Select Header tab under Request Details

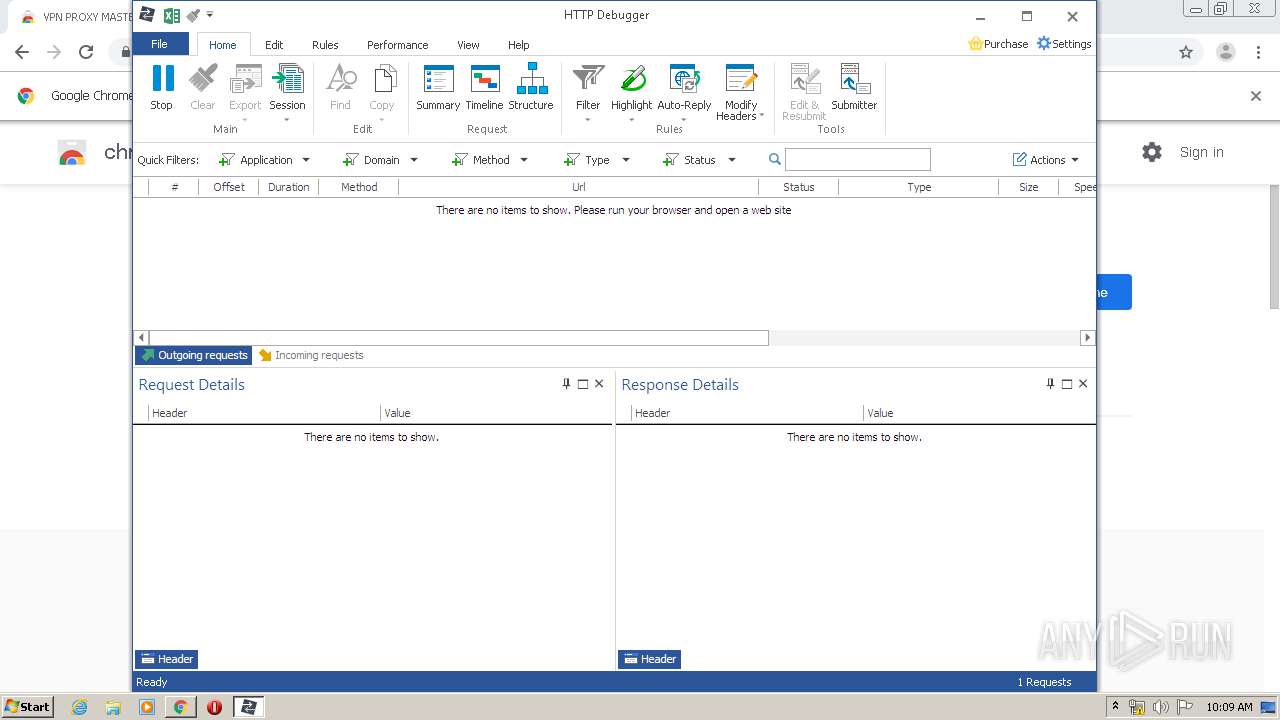pyautogui.click(x=167, y=659)
